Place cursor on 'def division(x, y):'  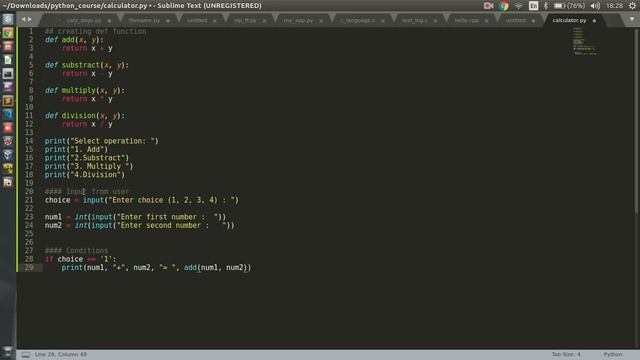pyautogui.click(x=85, y=116)
